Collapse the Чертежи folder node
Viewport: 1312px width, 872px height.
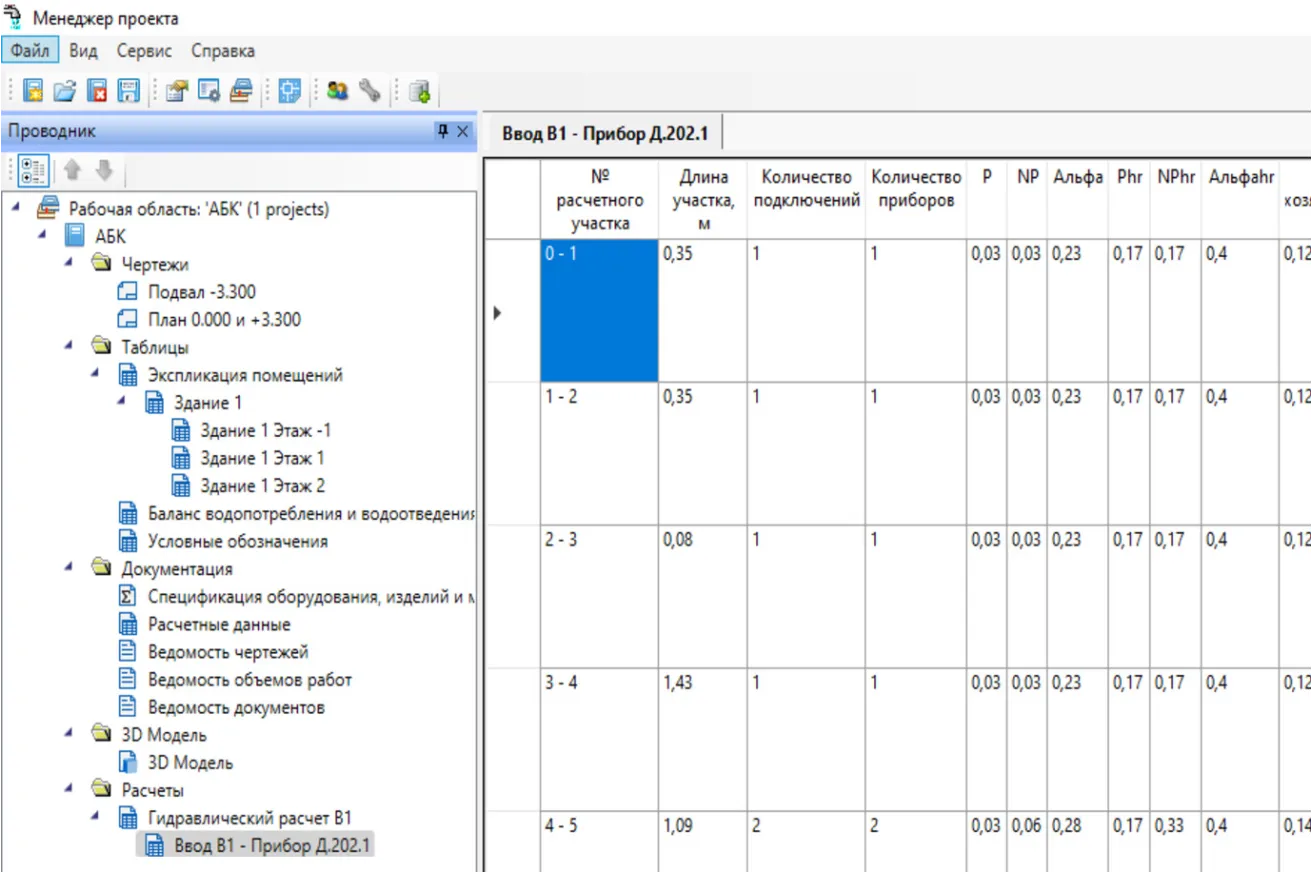pyautogui.click(x=68, y=264)
